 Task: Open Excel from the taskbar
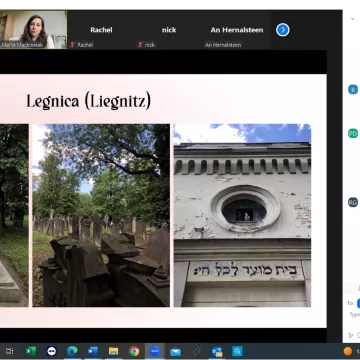pos(31,351)
